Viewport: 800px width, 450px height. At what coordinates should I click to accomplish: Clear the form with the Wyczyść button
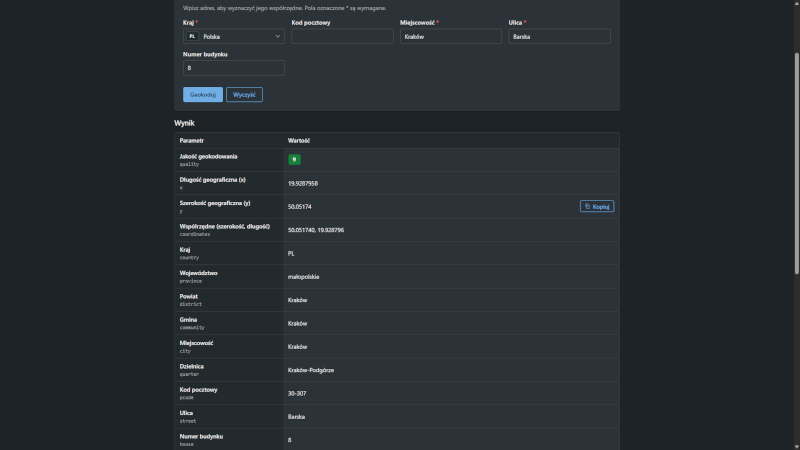pyautogui.click(x=244, y=94)
